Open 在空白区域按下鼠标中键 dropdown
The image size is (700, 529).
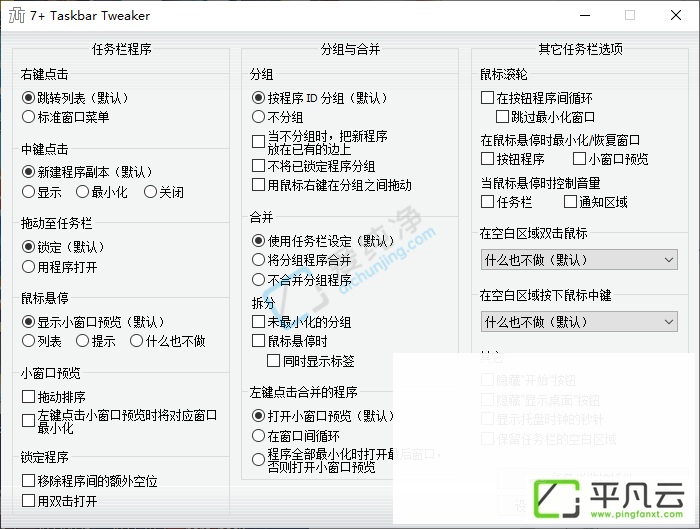tap(579, 322)
